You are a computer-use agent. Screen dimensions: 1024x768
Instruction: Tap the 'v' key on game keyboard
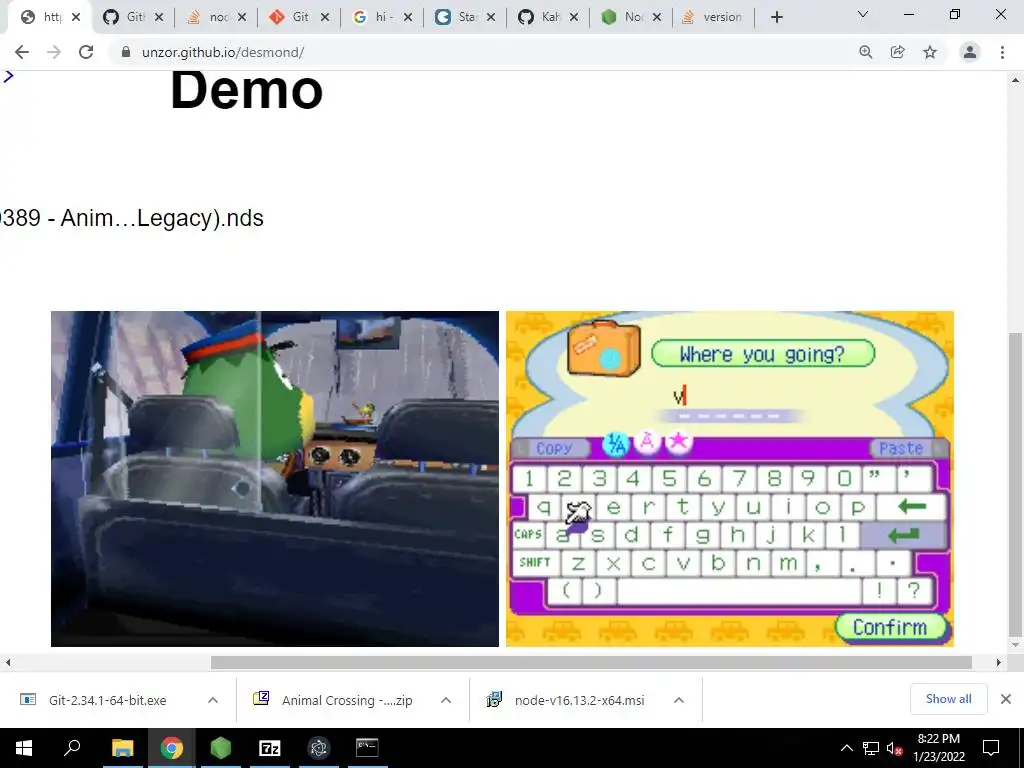pos(683,563)
